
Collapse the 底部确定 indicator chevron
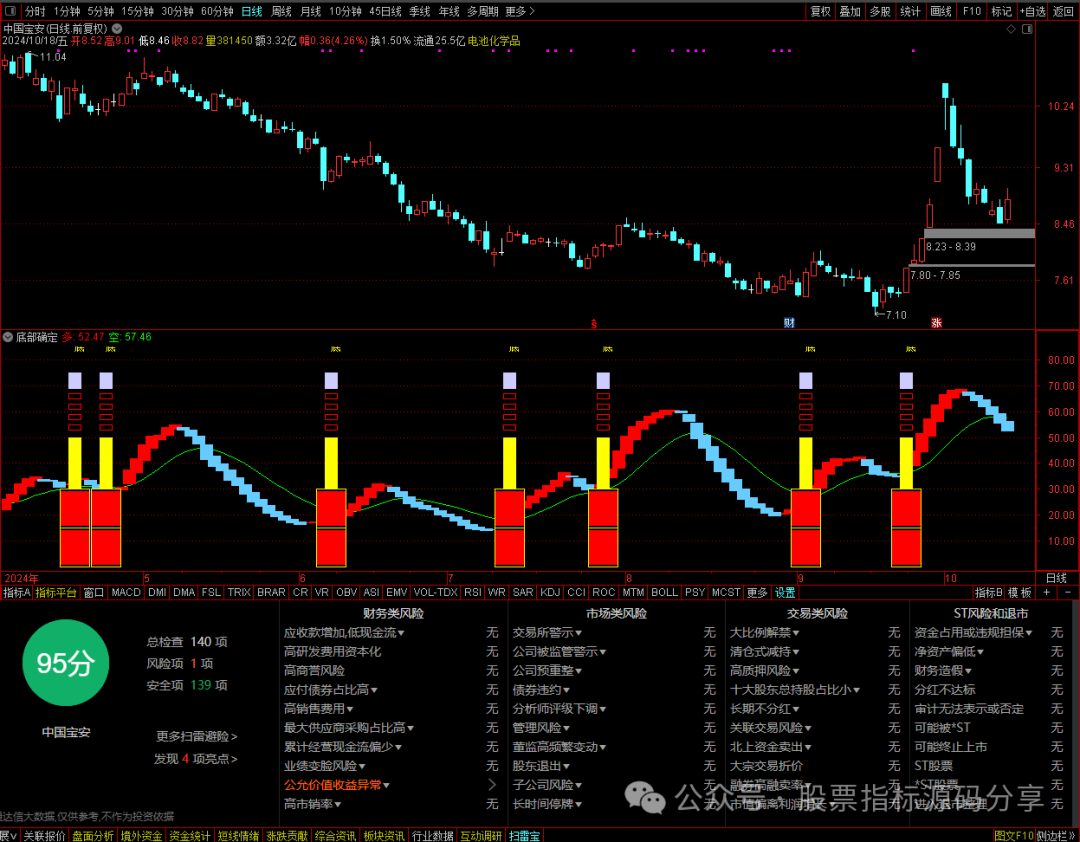tap(8, 338)
